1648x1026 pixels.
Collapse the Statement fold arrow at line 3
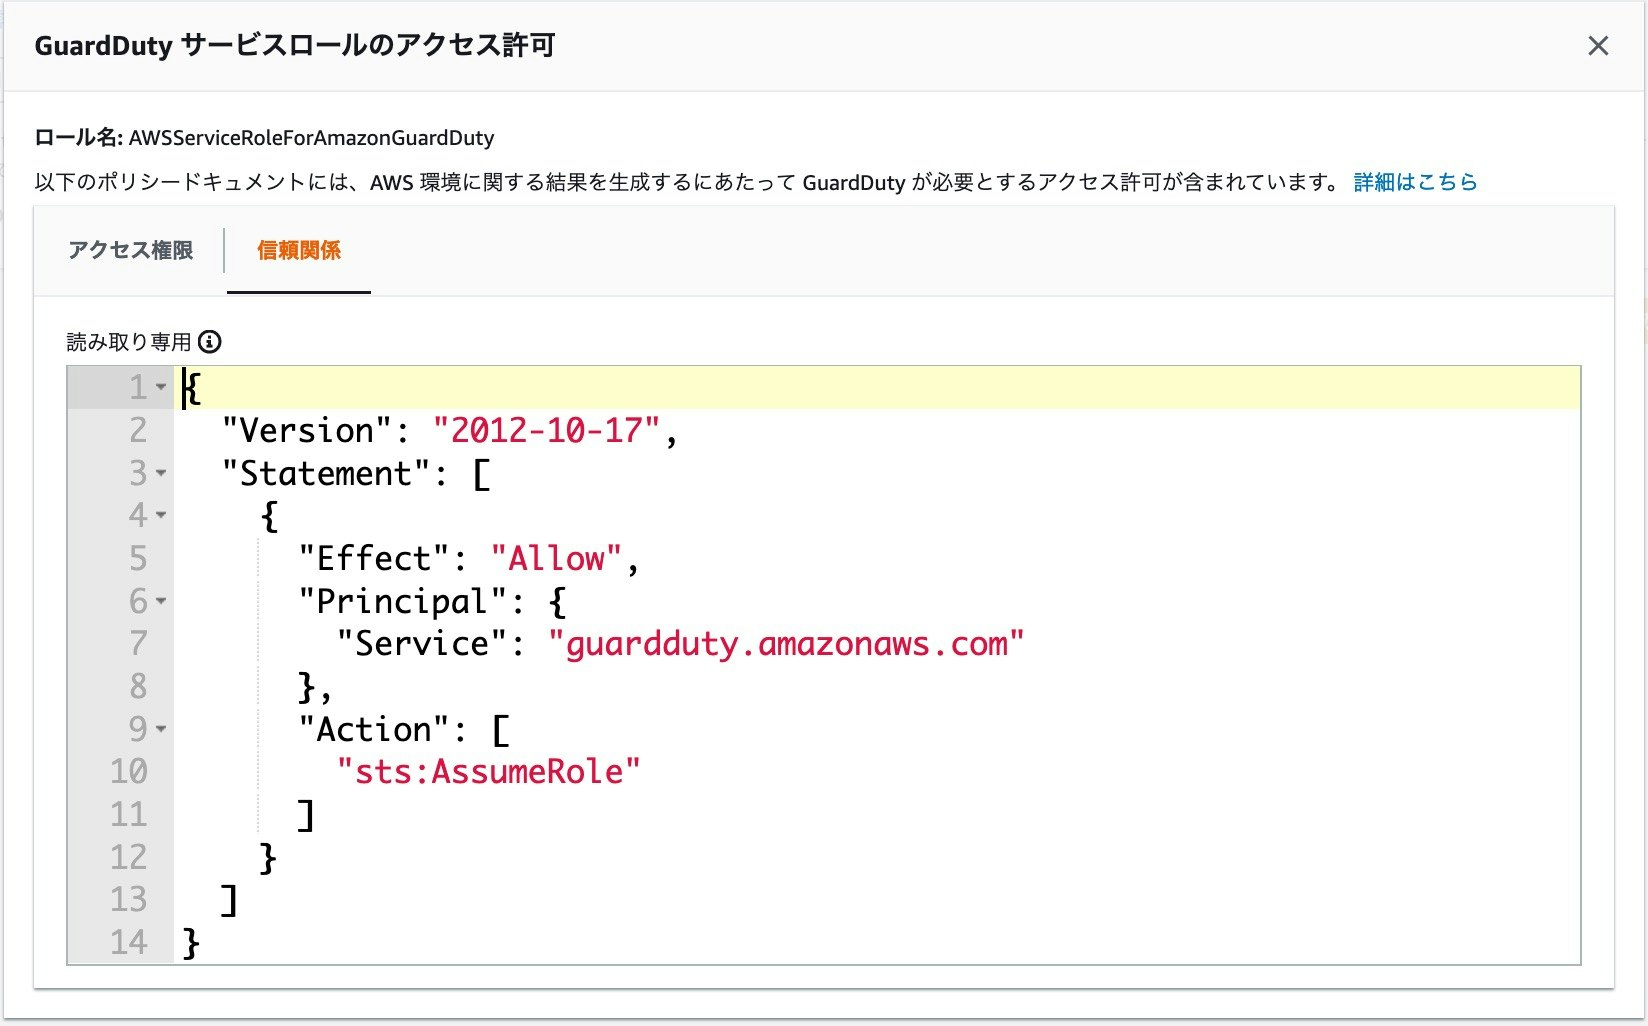pyautogui.click(x=161, y=473)
